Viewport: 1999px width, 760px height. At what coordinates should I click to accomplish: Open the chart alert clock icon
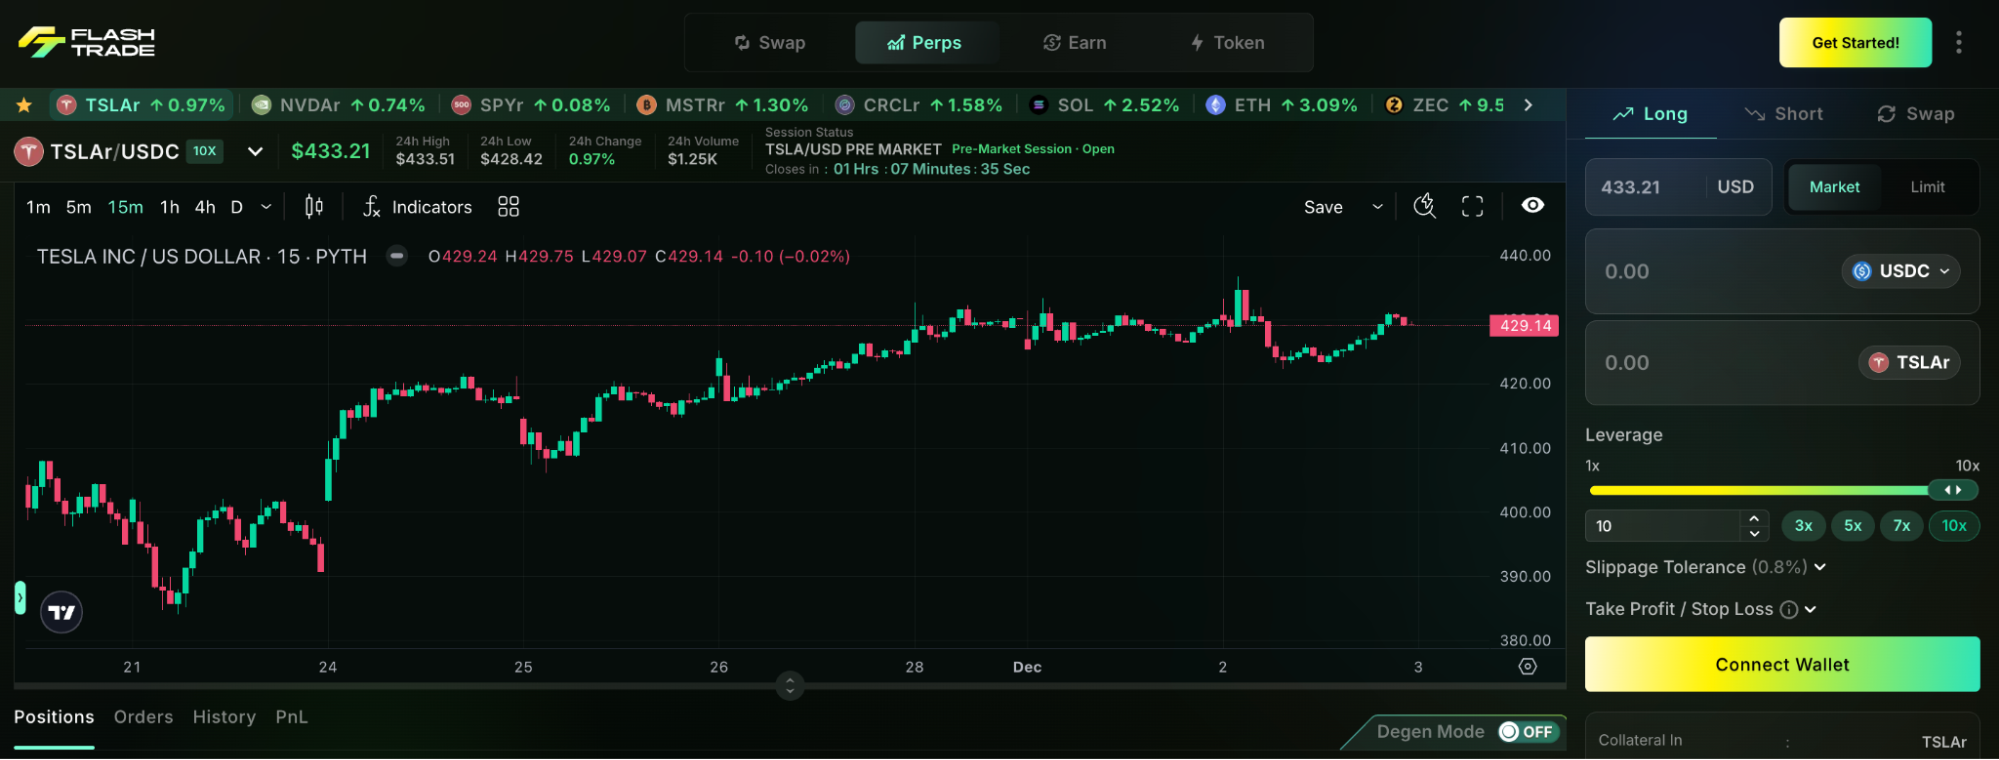pos(1424,206)
